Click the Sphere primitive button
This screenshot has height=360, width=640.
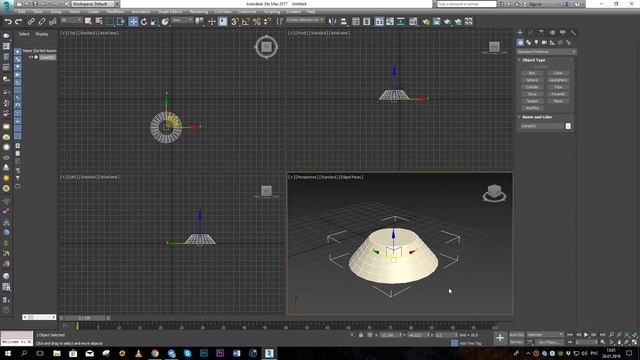coord(532,80)
